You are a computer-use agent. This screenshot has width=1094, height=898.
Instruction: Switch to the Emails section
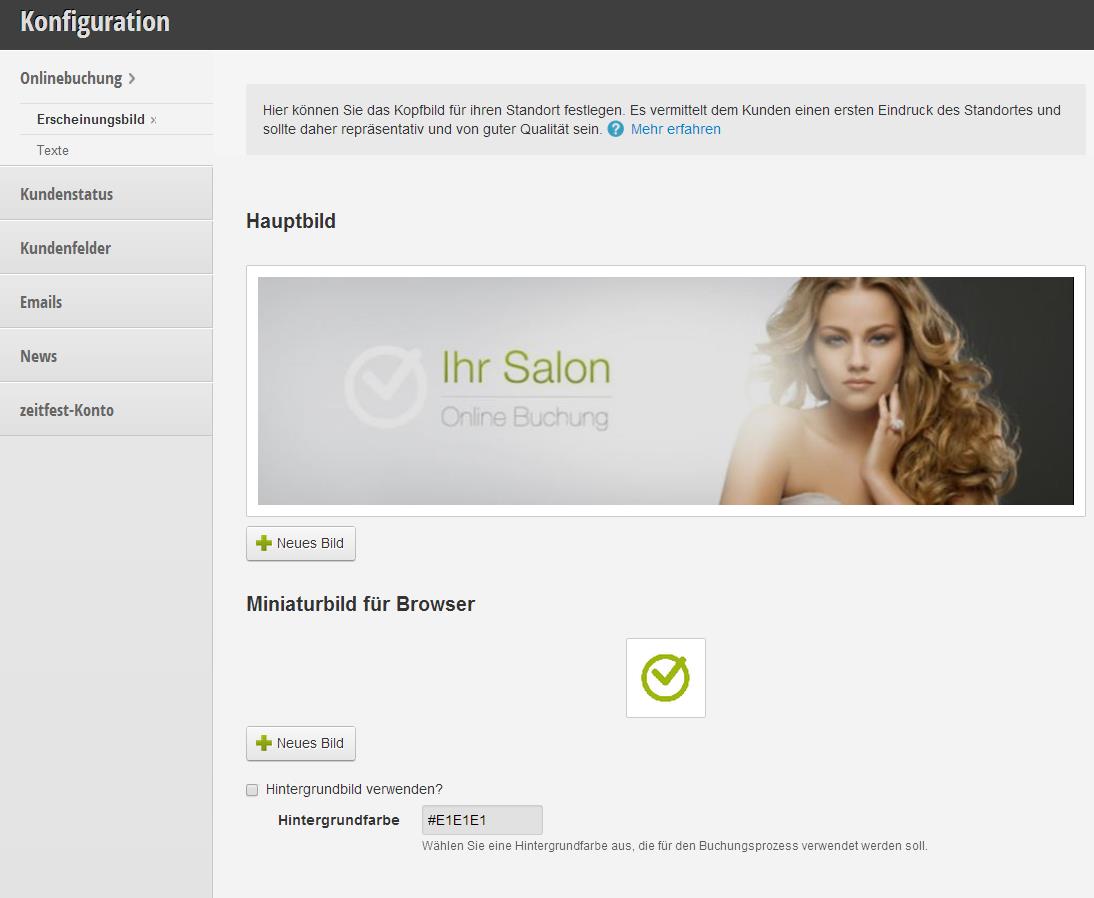pos(41,302)
